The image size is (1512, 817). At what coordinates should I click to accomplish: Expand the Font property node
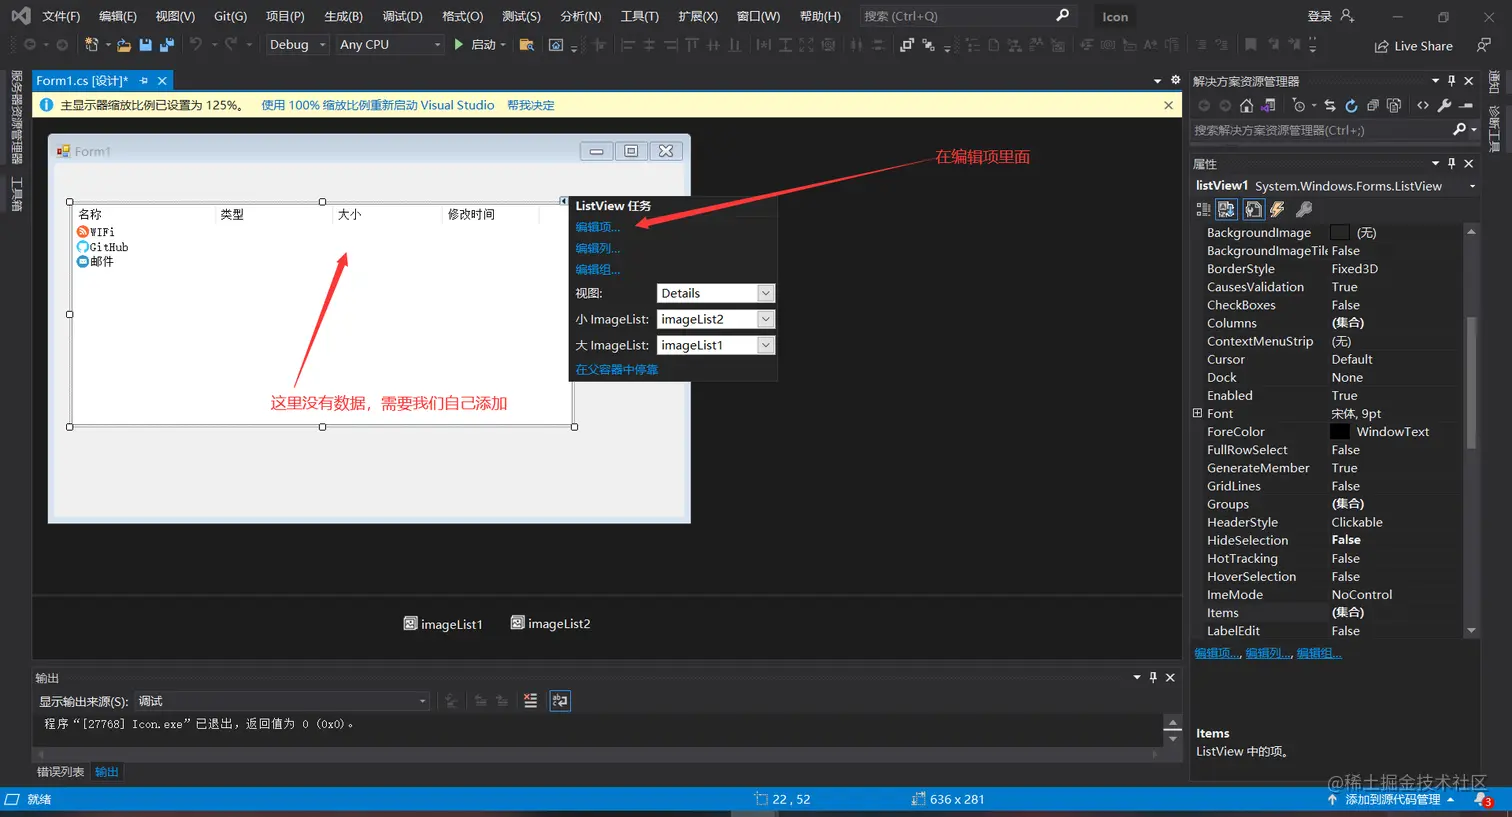click(1197, 413)
